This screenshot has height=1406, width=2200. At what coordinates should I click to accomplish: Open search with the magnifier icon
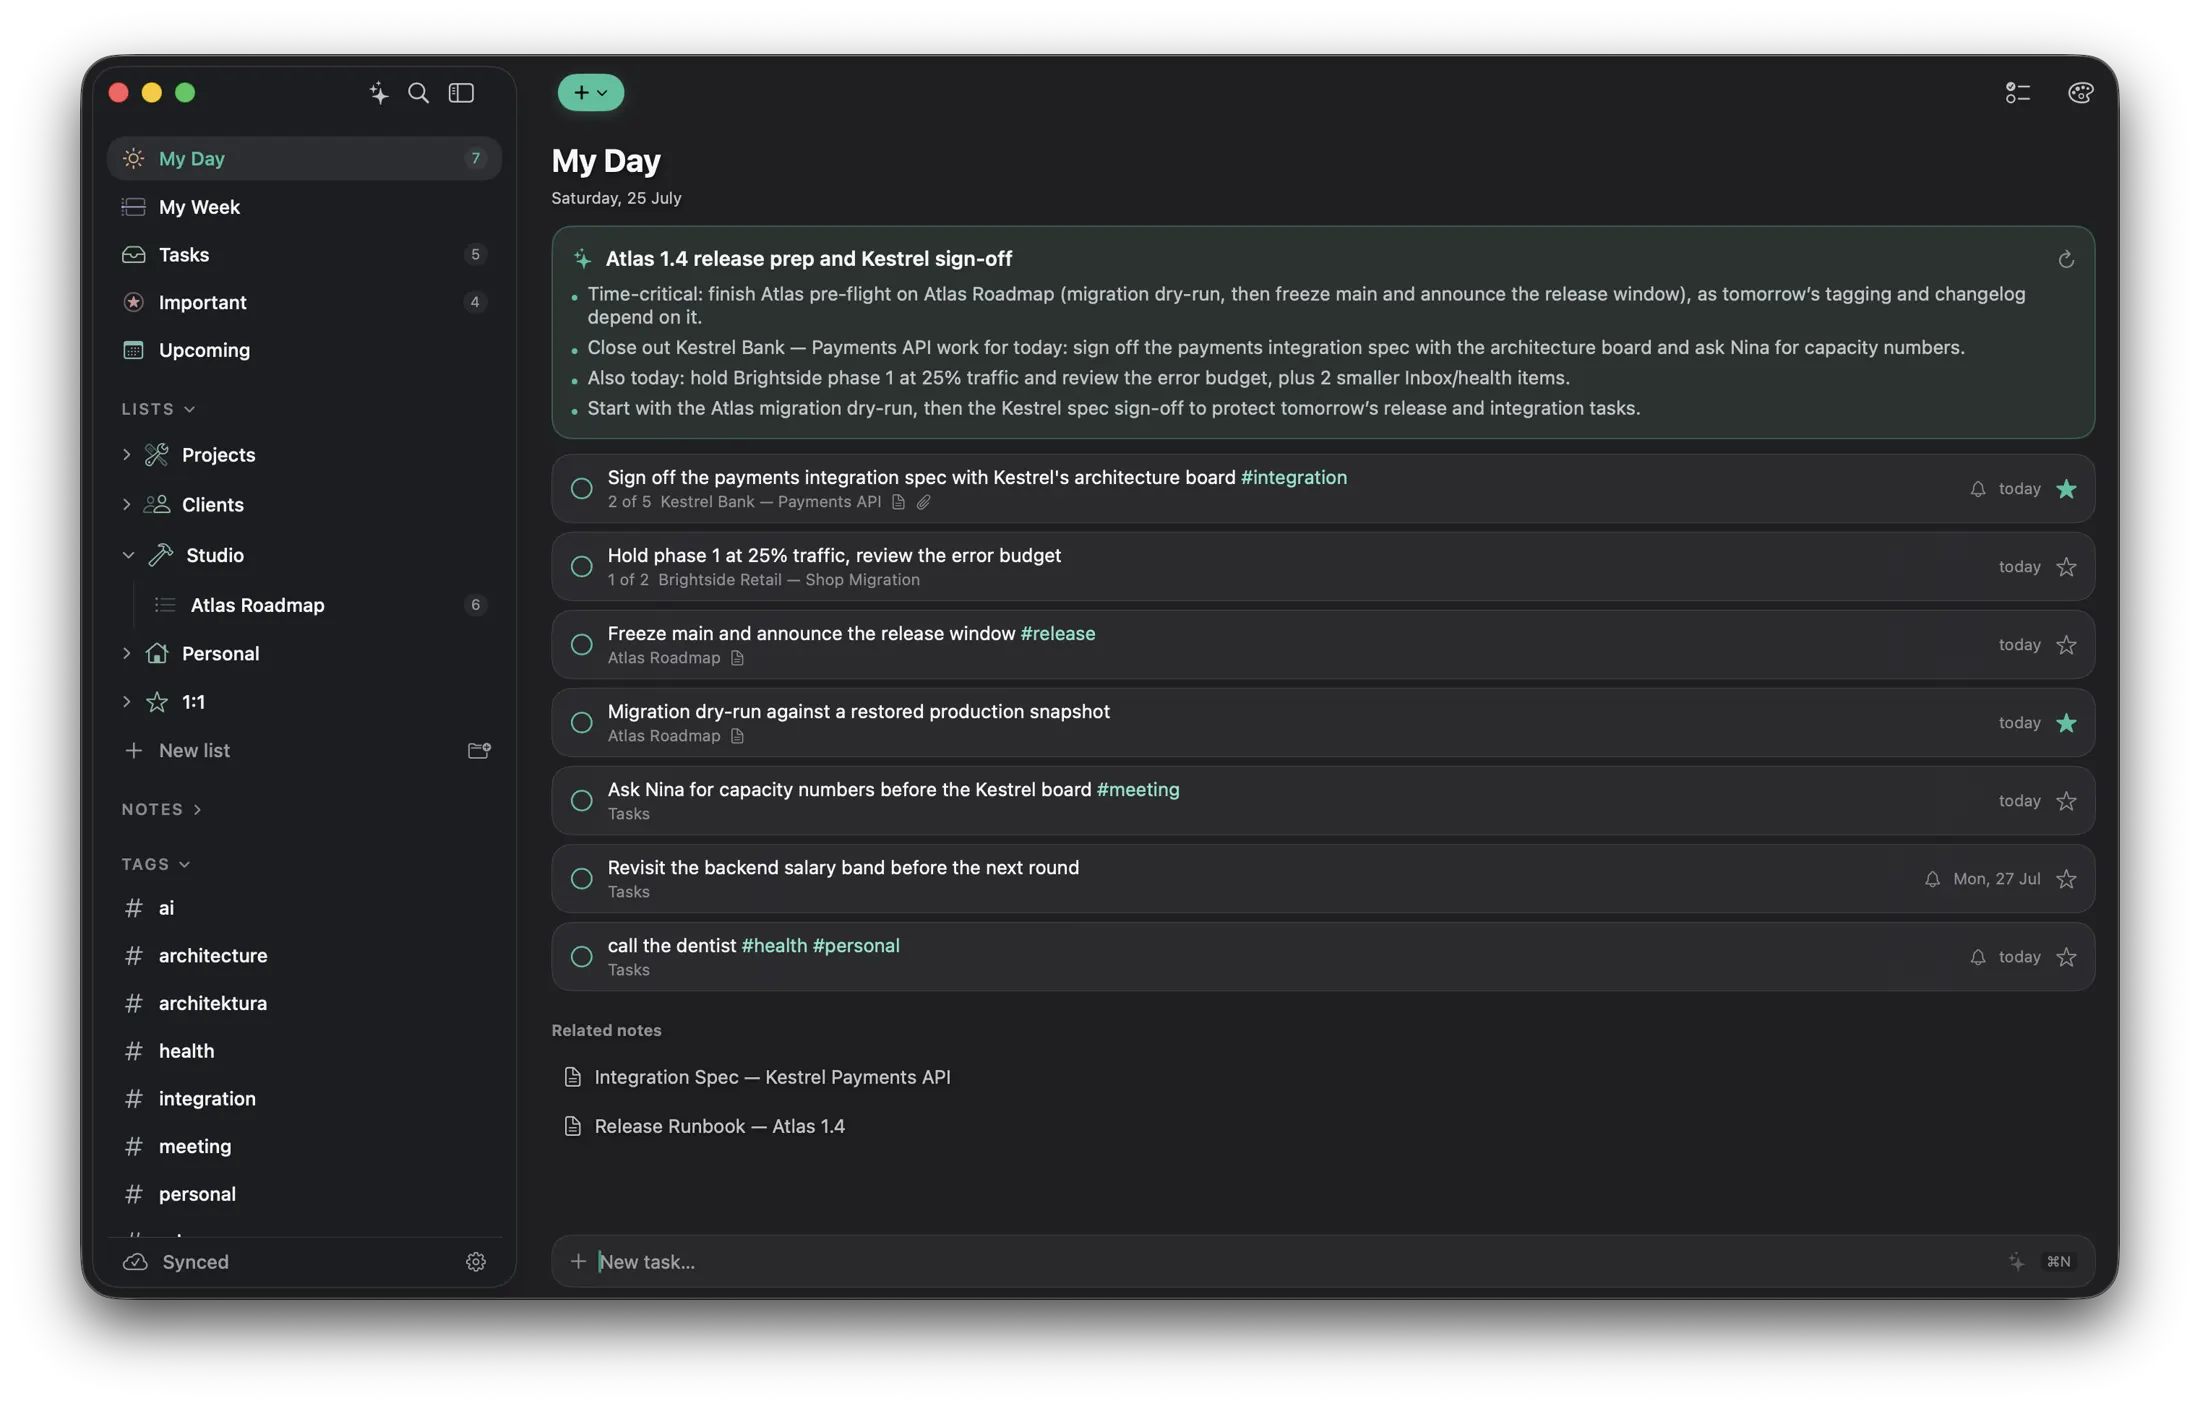coord(418,93)
